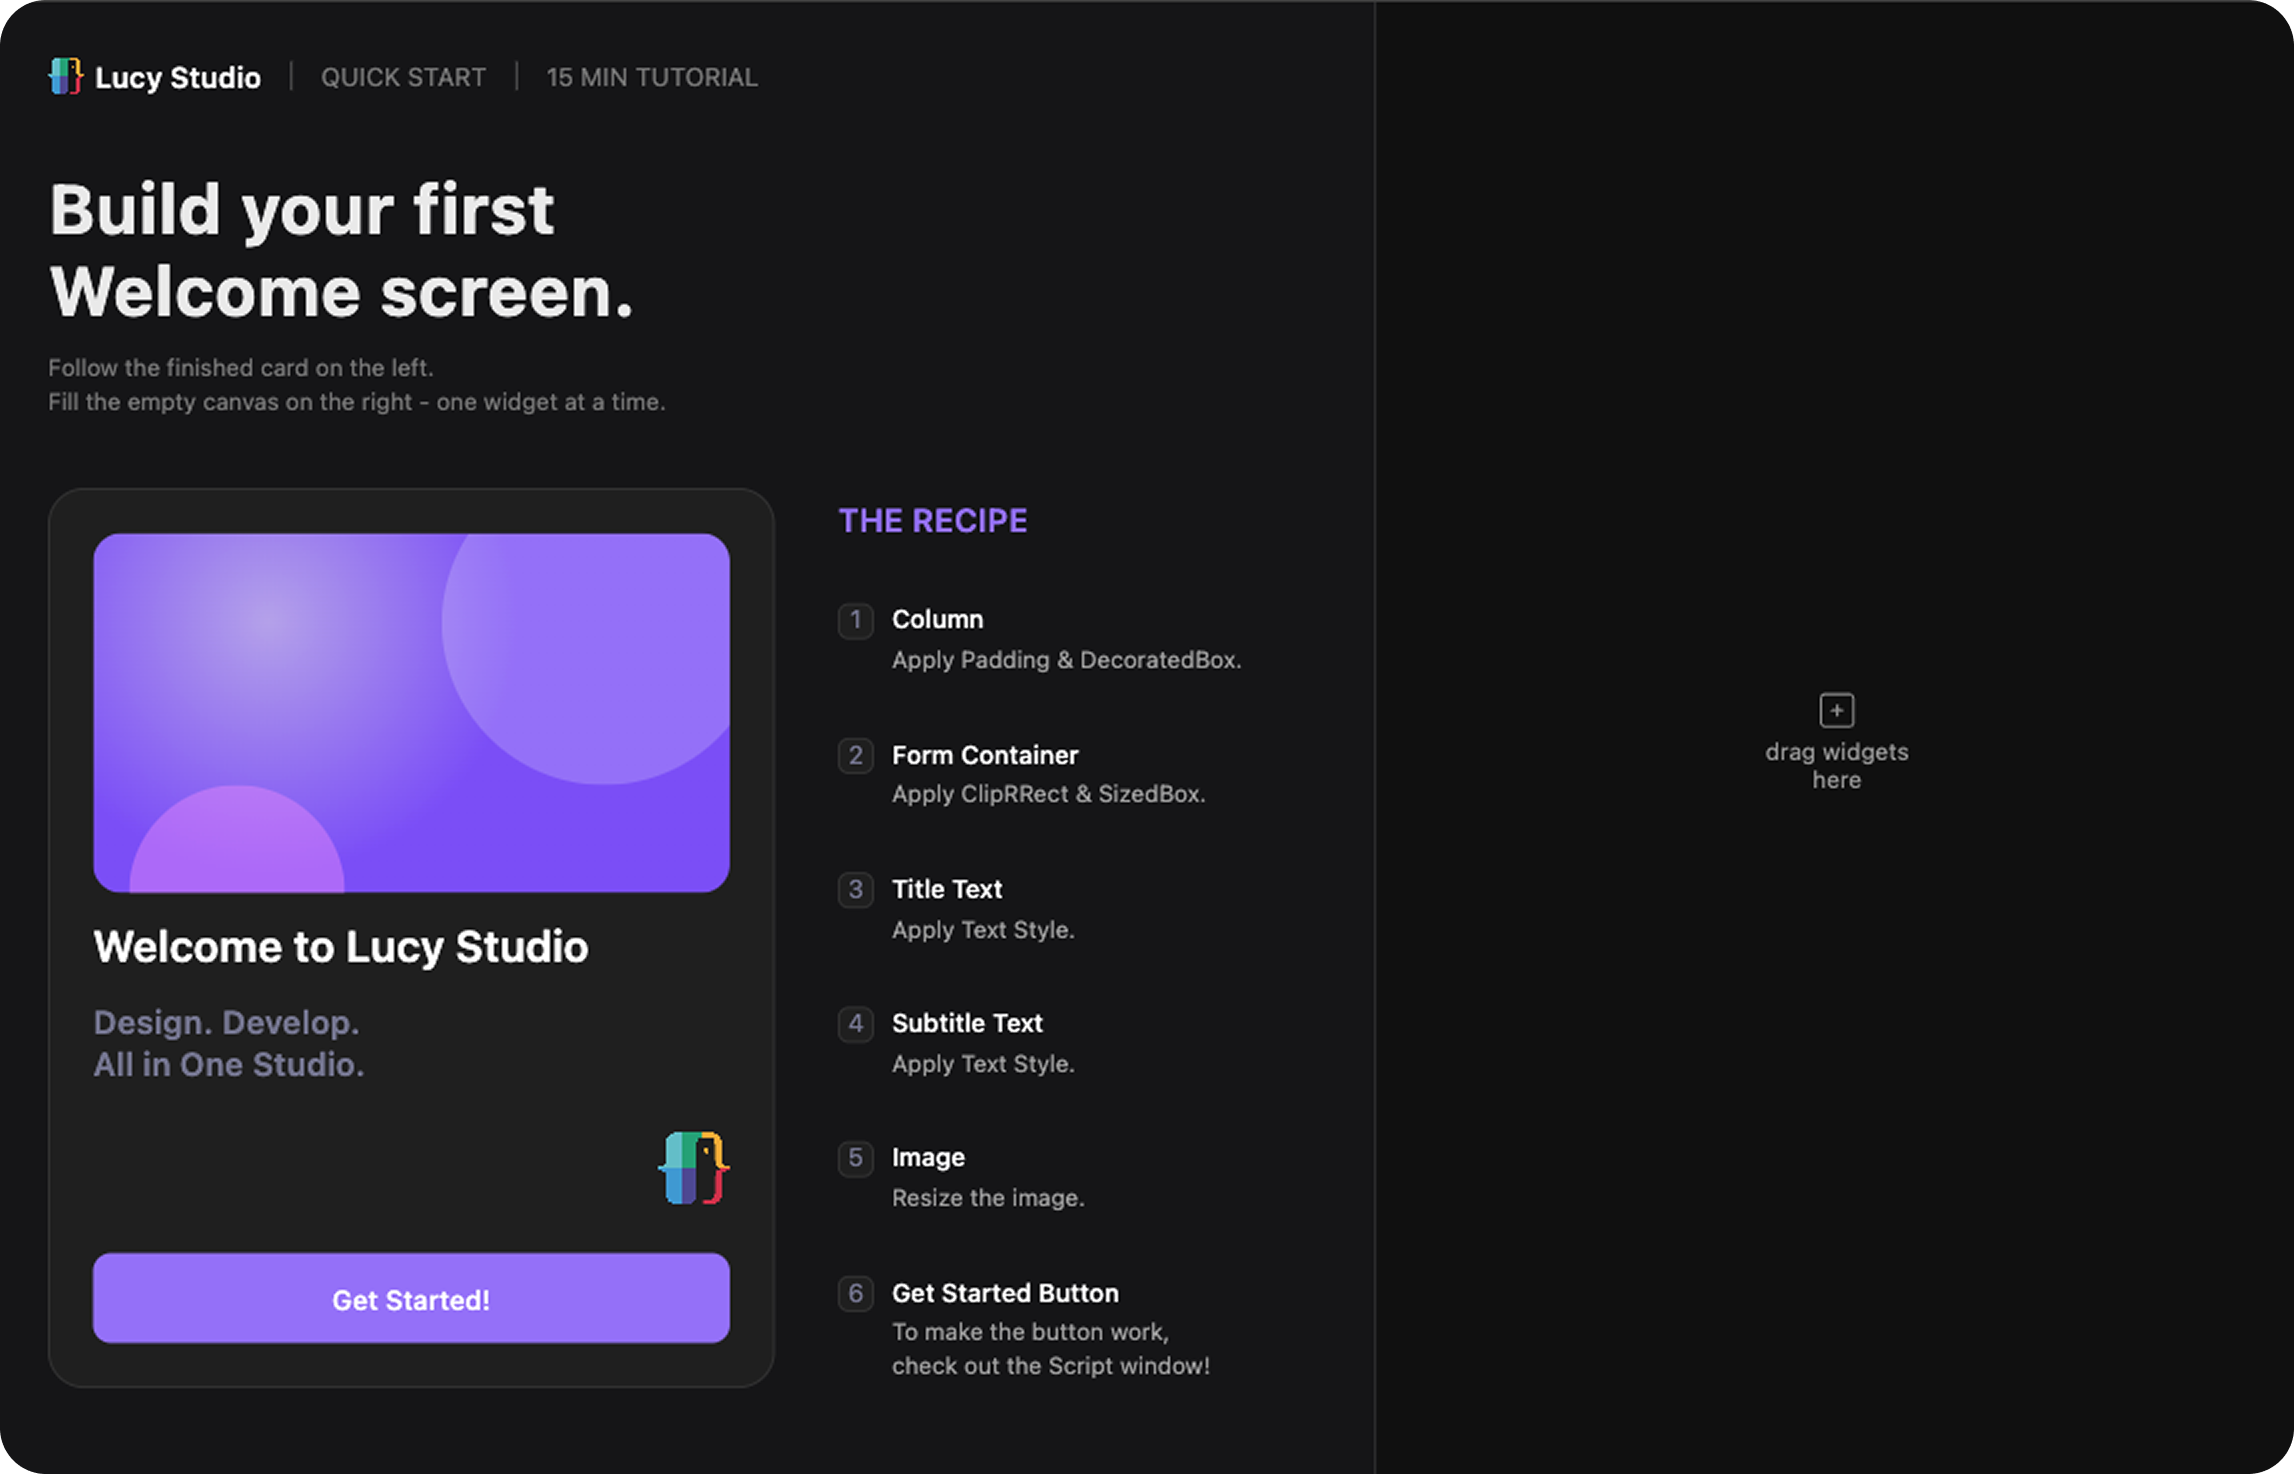Click 'check out the Script window!' text
2294x1474 pixels.
pos(1051,1366)
